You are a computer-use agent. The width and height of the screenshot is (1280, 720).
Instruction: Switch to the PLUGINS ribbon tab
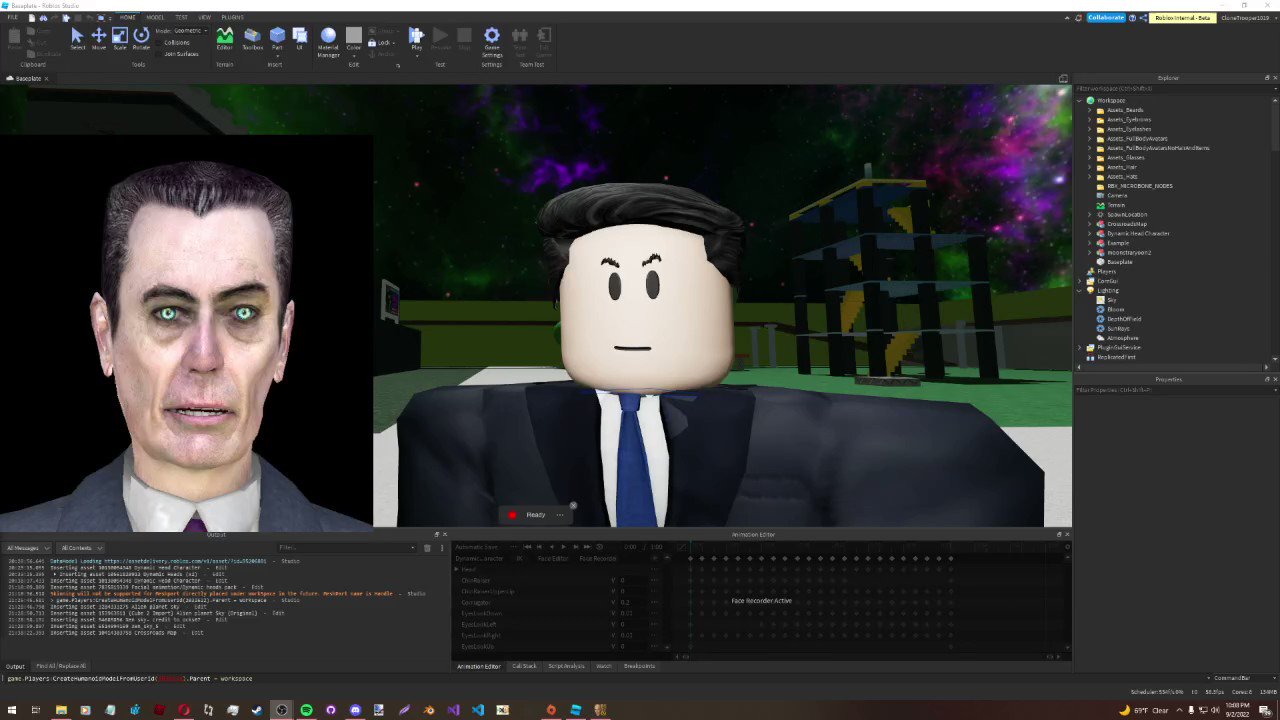tap(232, 17)
